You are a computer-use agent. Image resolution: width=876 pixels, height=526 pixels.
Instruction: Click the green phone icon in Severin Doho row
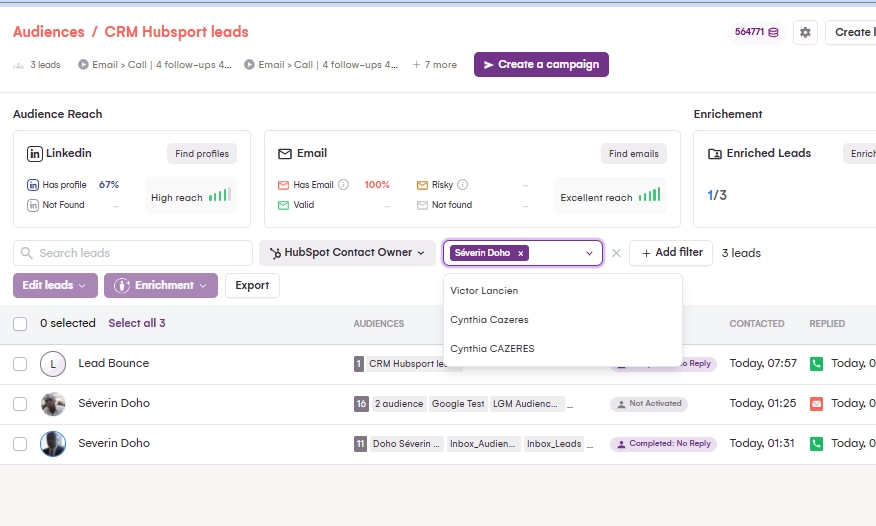point(816,444)
